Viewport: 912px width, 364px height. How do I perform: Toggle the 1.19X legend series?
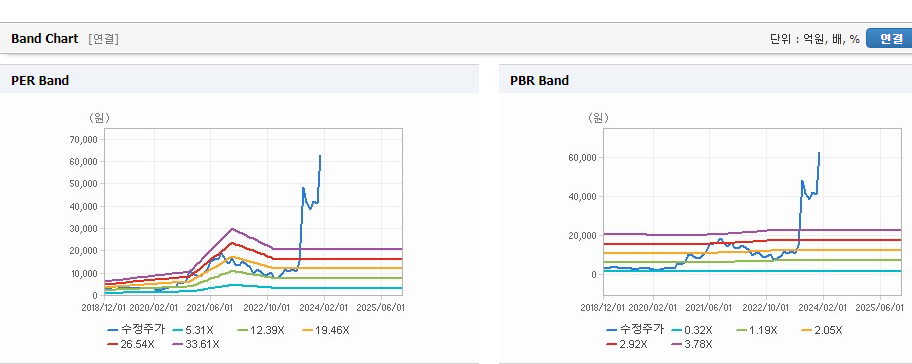click(x=756, y=330)
